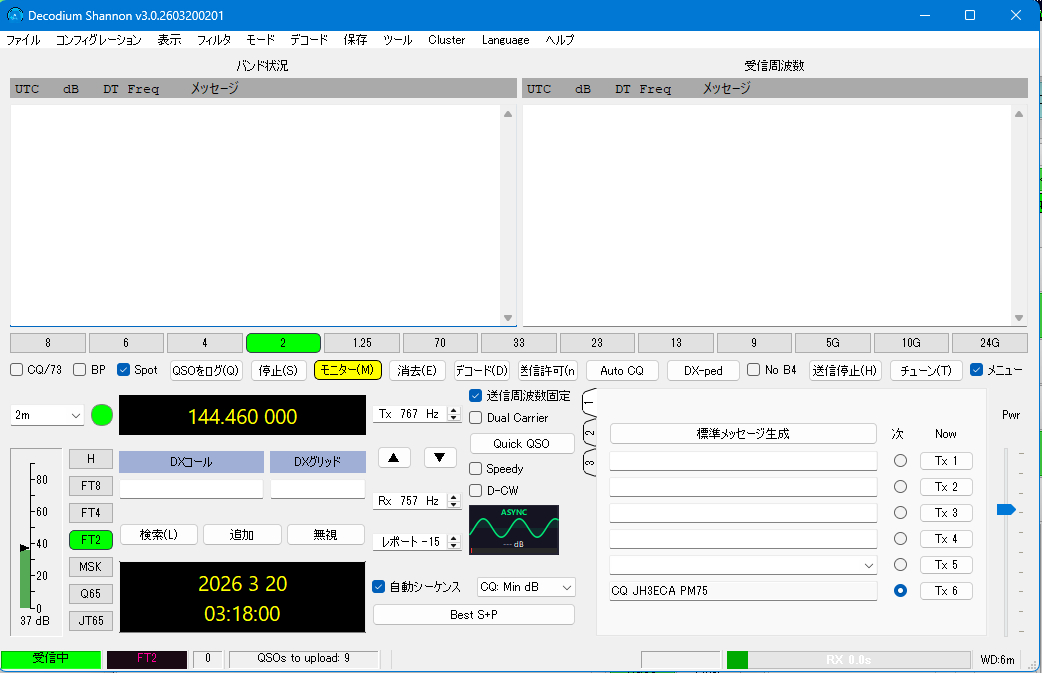Screen dimensions: 1042x673
Task: Select the 70 band button
Action: (x=440, y=343)
